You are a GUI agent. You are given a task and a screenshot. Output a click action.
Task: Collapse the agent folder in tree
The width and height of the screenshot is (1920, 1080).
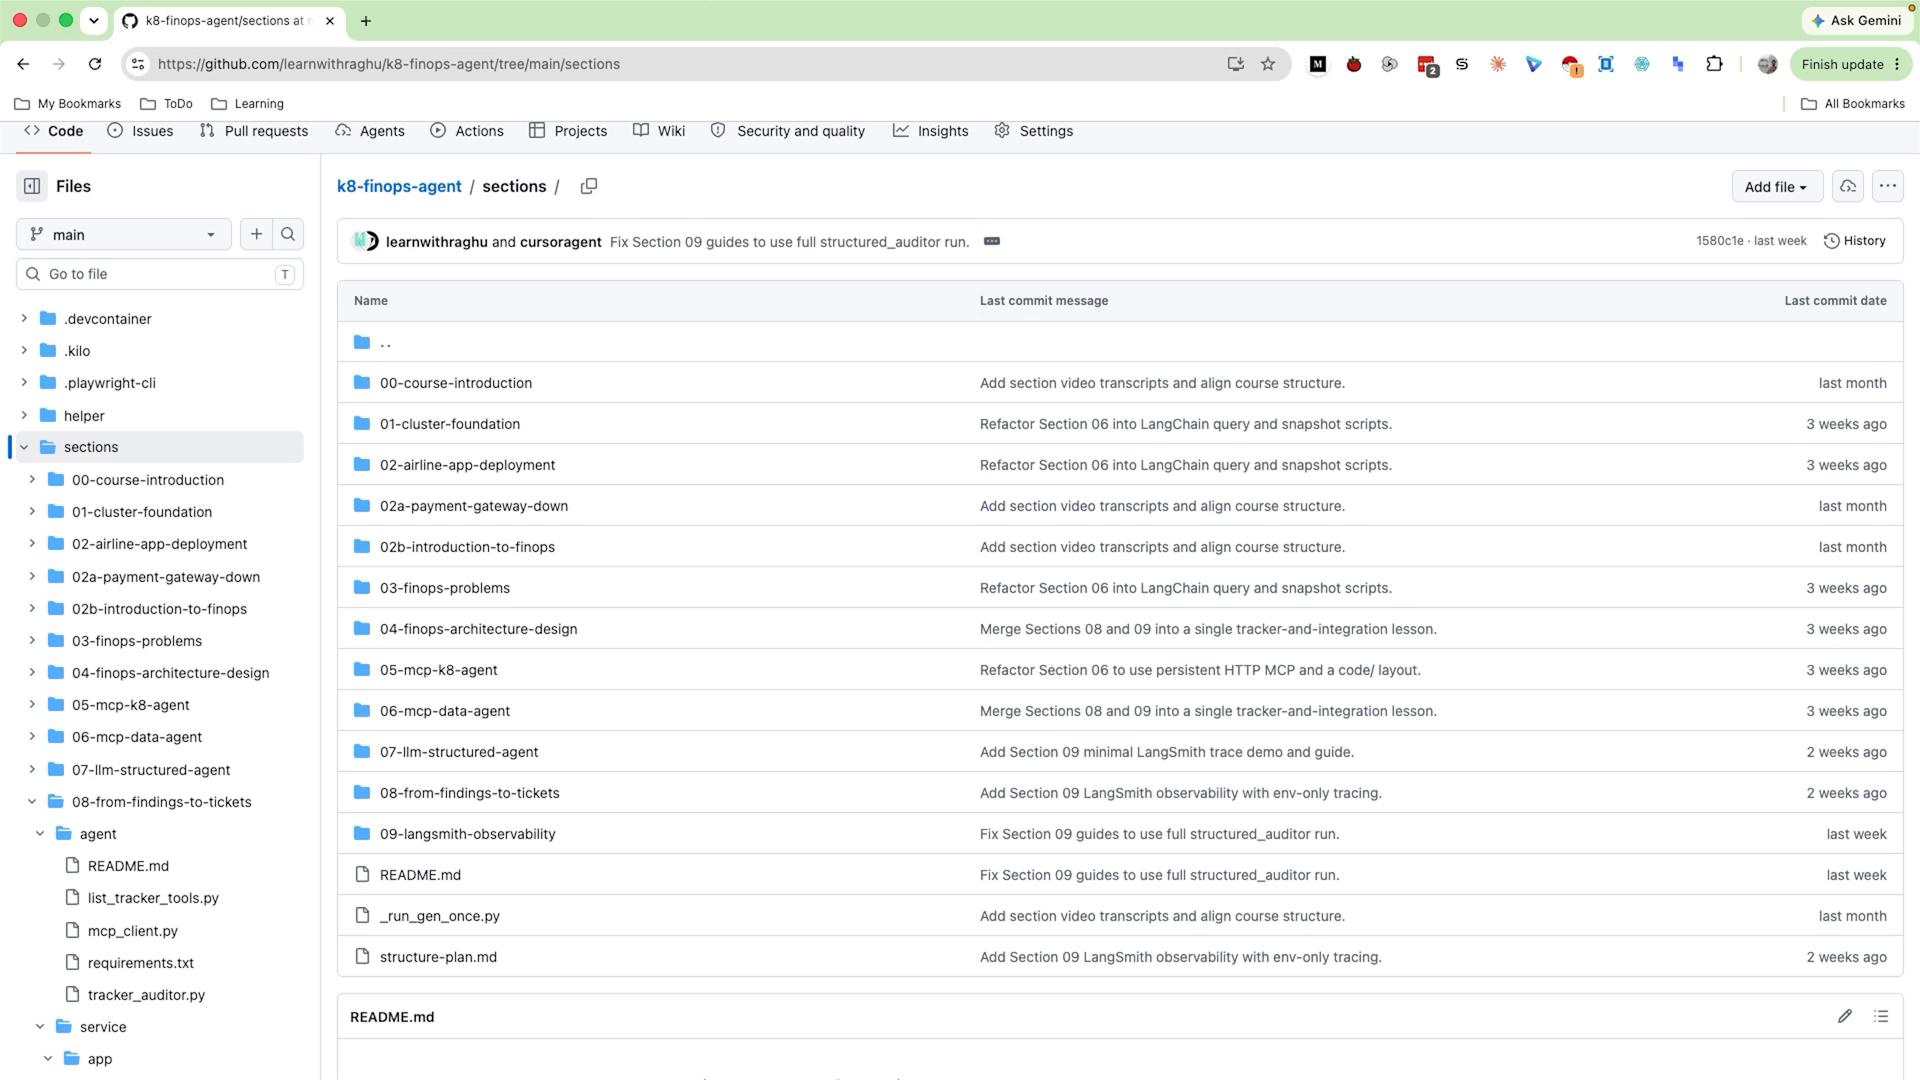click(40, 834)
